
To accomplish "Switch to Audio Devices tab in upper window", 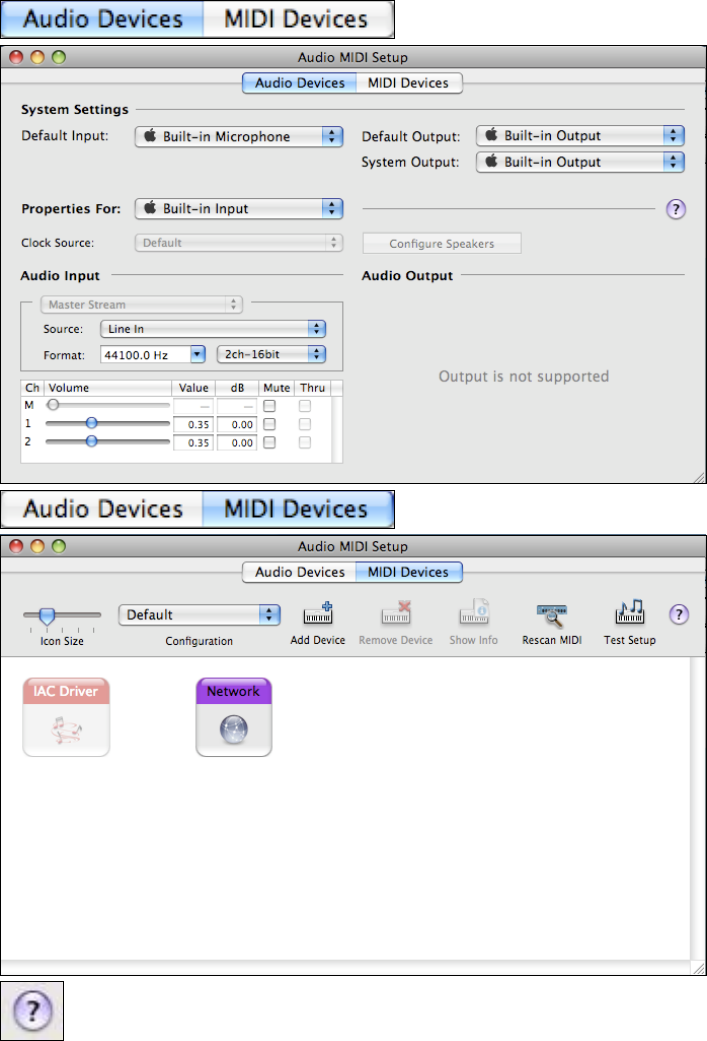I will point(300,83).
